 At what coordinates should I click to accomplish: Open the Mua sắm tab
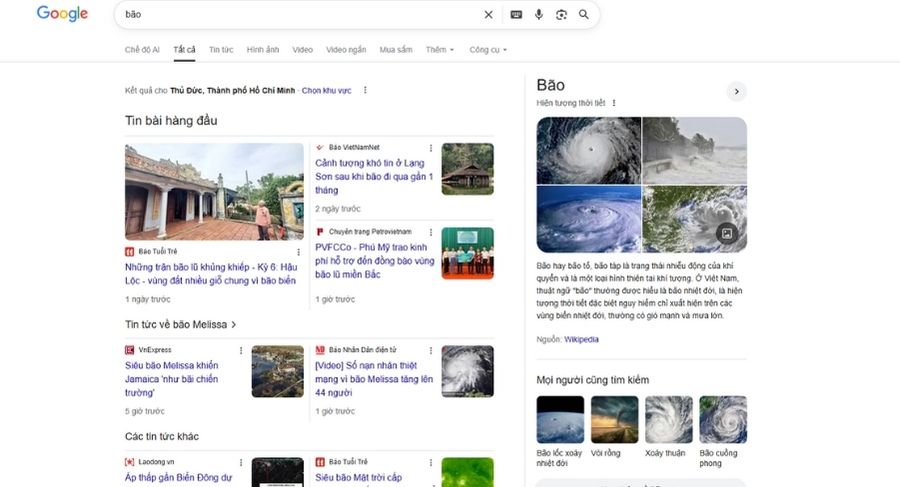[396, 49]
